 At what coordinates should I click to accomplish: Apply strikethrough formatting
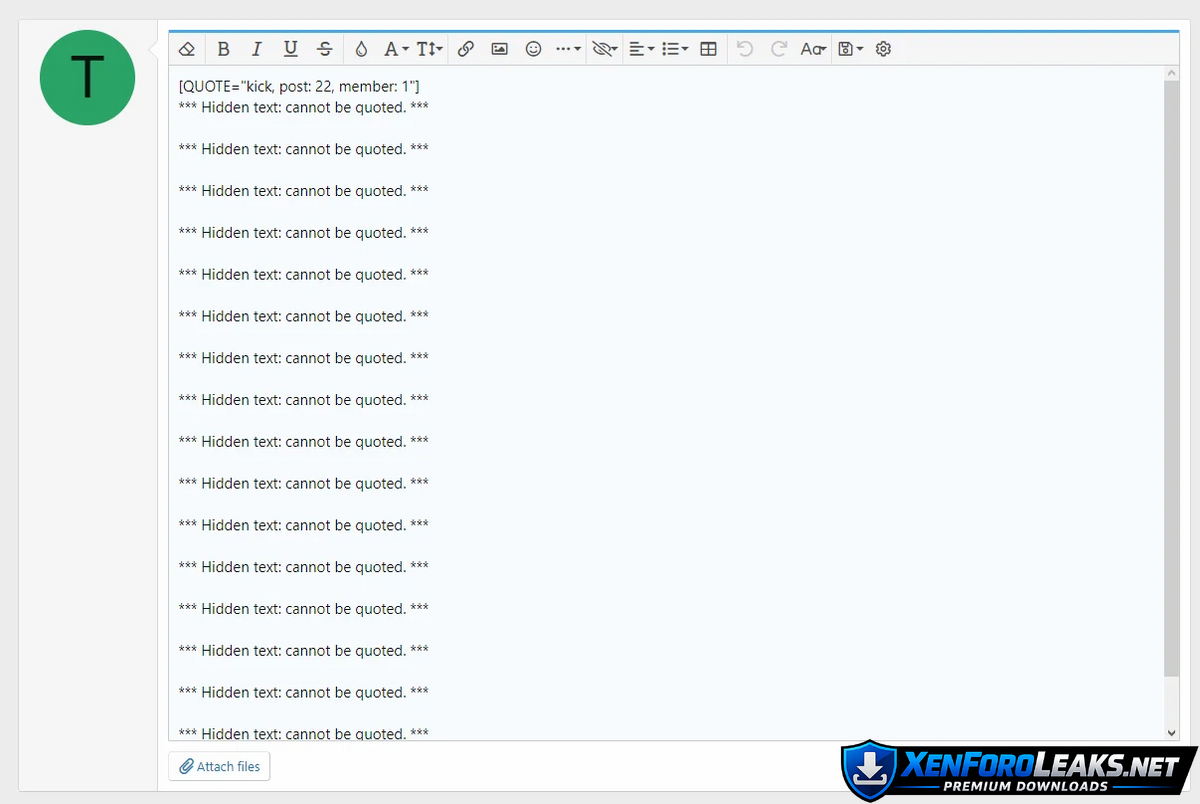pyautogui.click(x=325, y=49)
